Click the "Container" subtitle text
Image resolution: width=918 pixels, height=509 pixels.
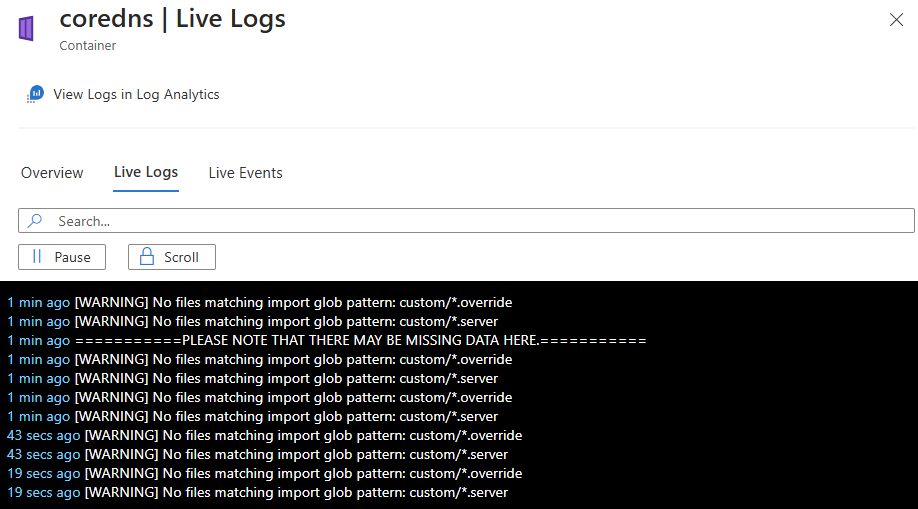coord(88,46)
